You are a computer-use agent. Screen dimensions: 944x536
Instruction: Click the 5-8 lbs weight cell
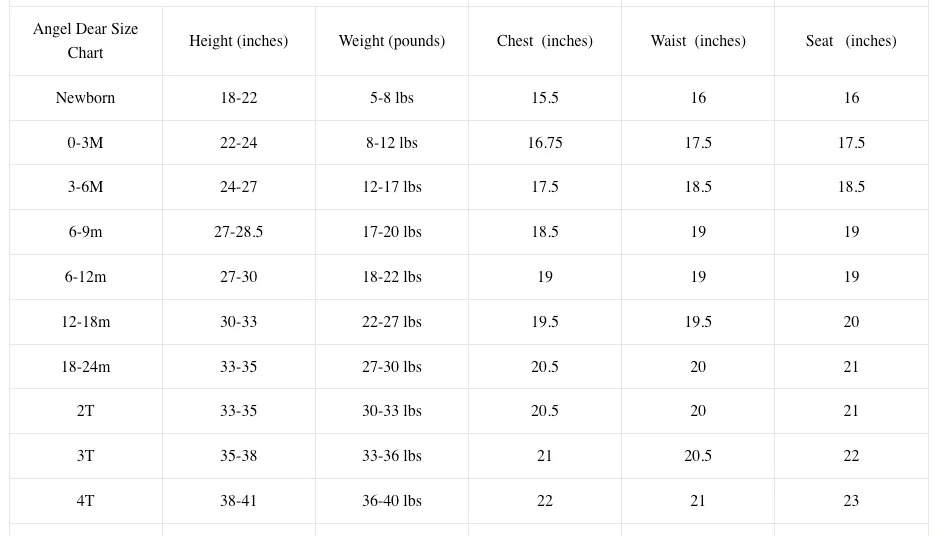[x=392, y=98]
